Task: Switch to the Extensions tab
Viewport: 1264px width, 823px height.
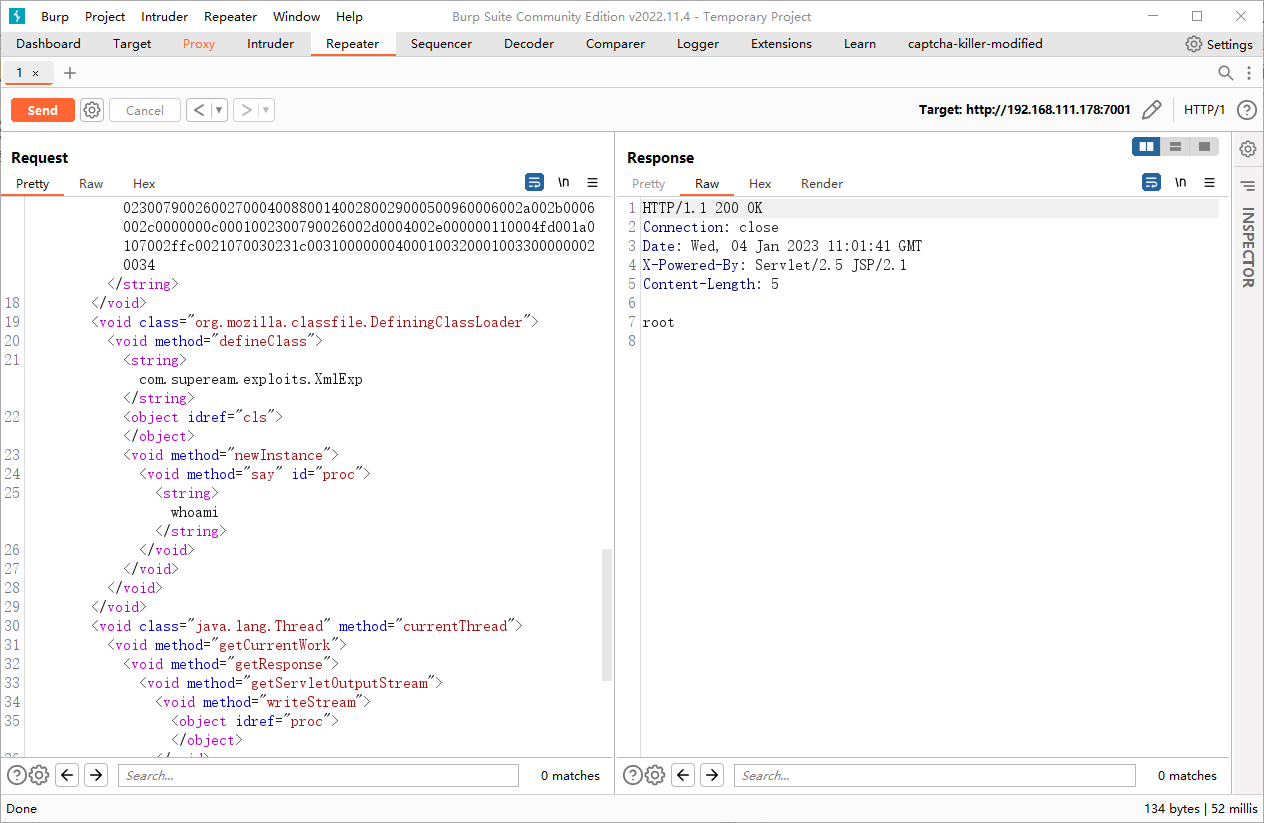Action: coord(781,44)
